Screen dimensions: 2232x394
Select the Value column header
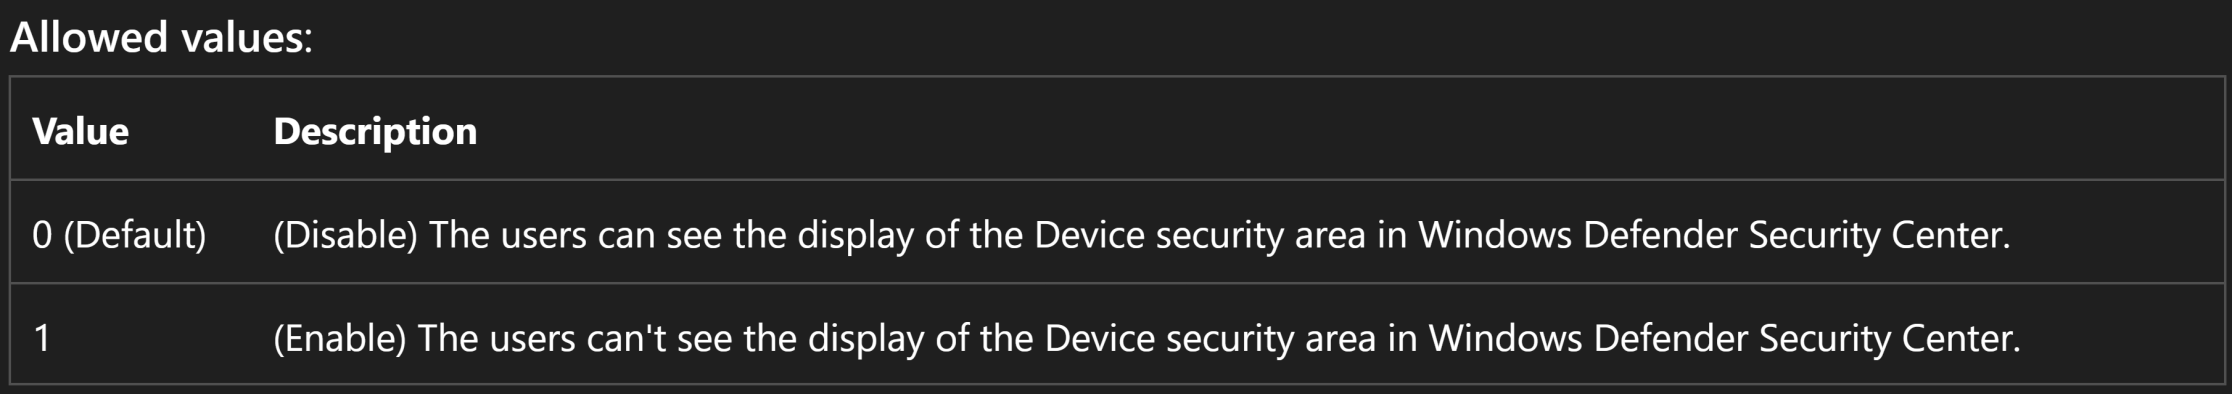pyautogui.click(x=81, y=131)
